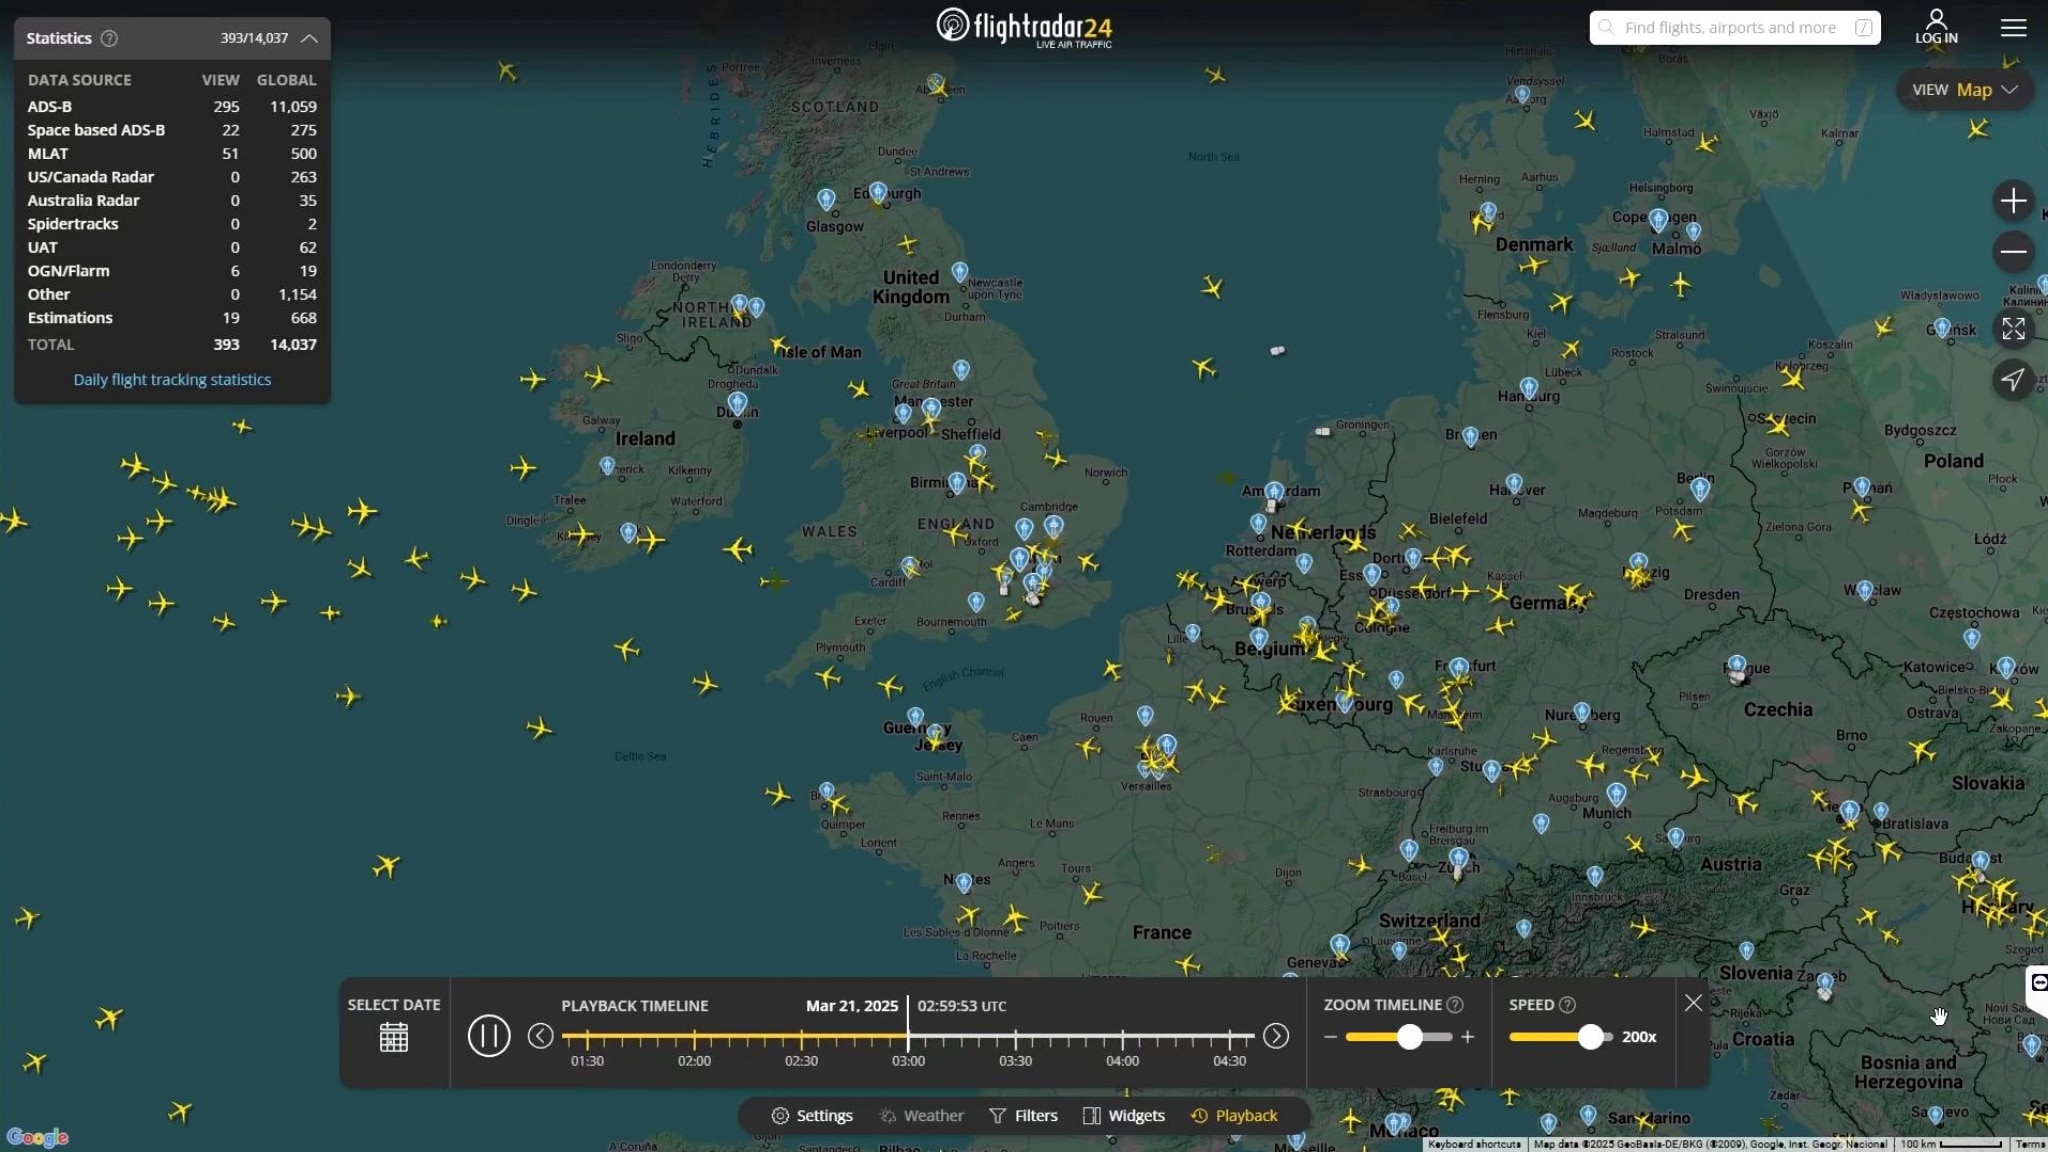This screenshot has width=2048, height=1152.
Task: Adjust the 200x playback speed slider
Action: (1592, 1037)
